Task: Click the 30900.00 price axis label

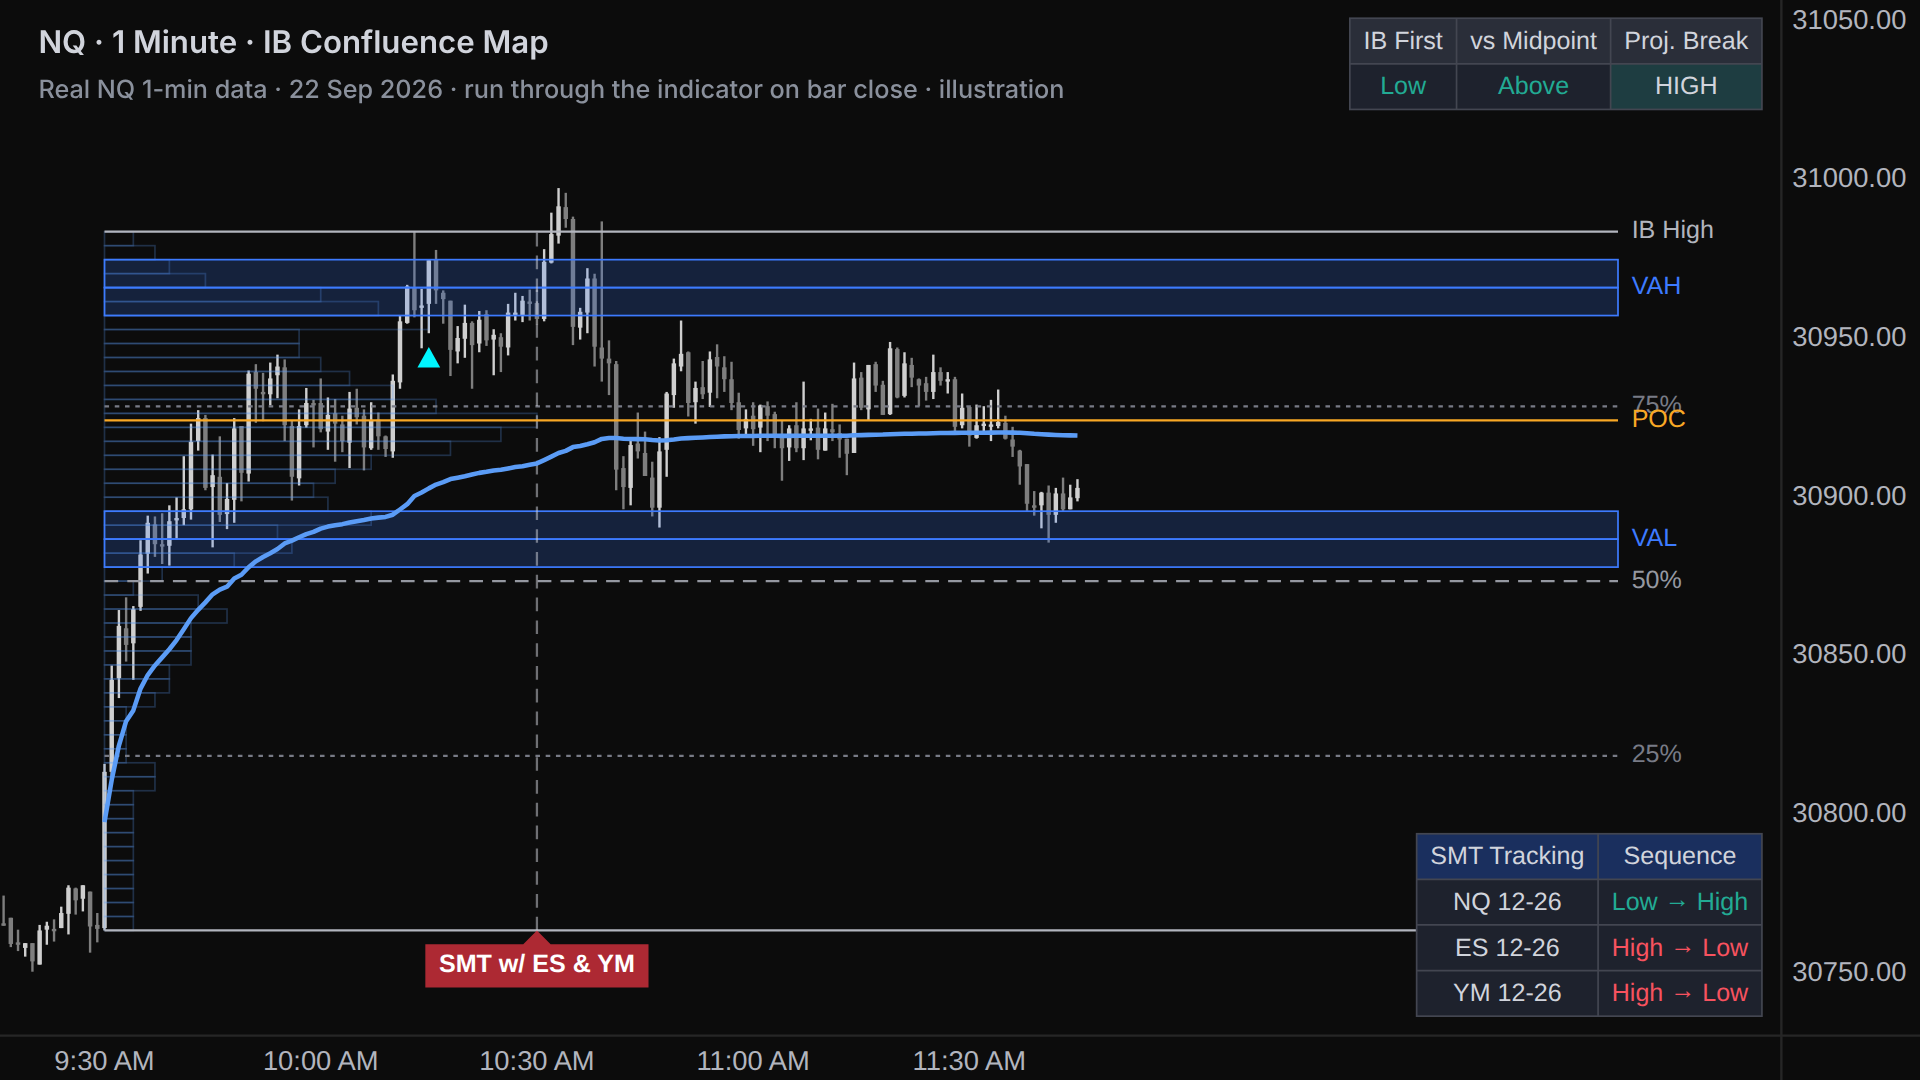Action: [1849, 496]
